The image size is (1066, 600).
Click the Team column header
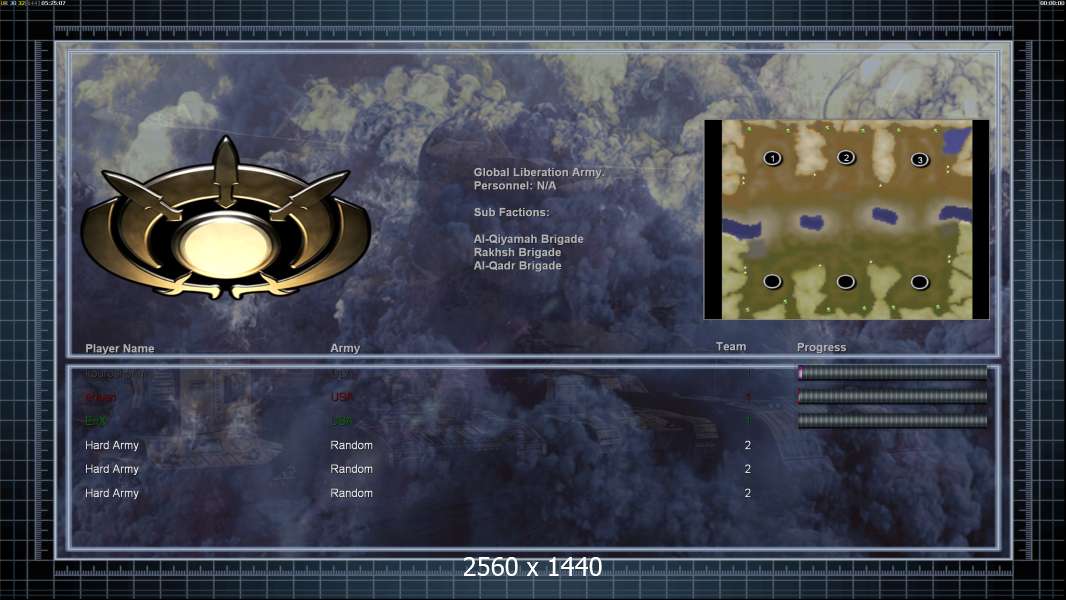(731, 347)
